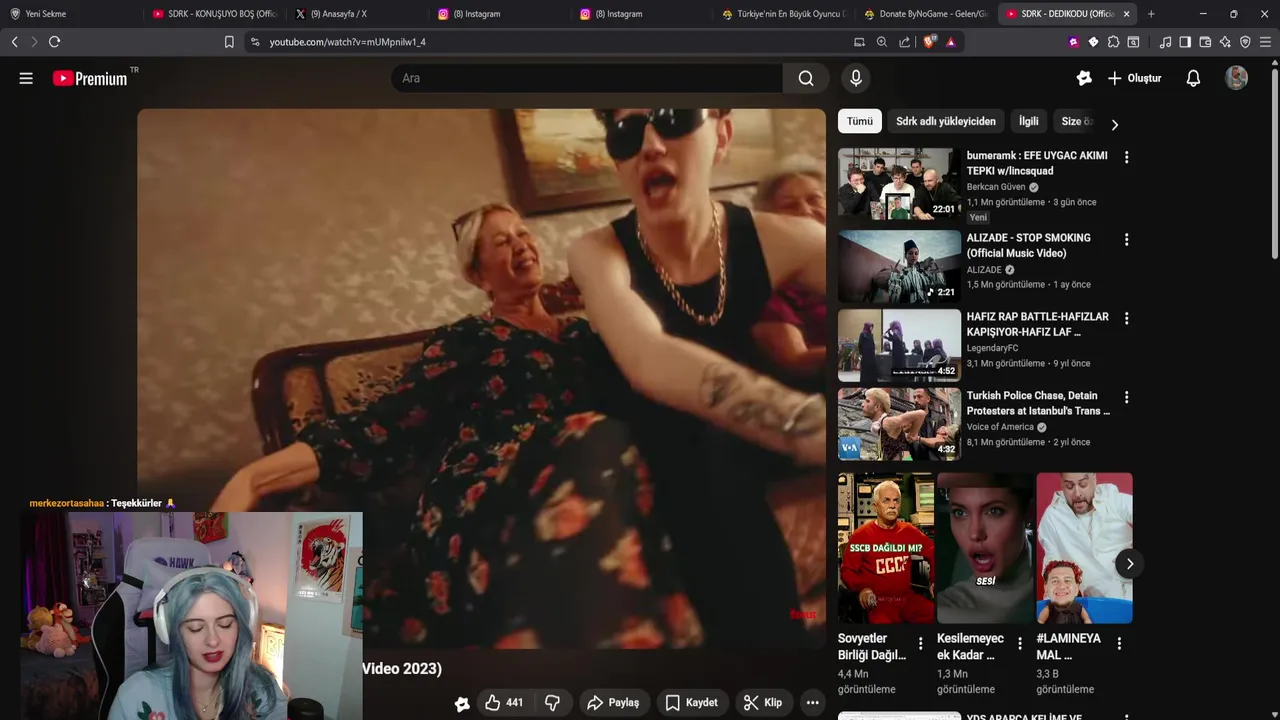Open the bumeramk EFE UYGAC thumbnail
This screenshot has height=720, width=1280.
pos(899,183)
